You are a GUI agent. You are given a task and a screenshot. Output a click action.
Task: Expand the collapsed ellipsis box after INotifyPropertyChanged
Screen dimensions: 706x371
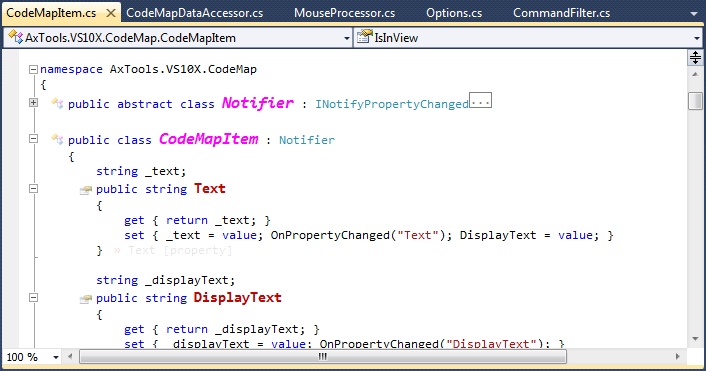point(480,100)
